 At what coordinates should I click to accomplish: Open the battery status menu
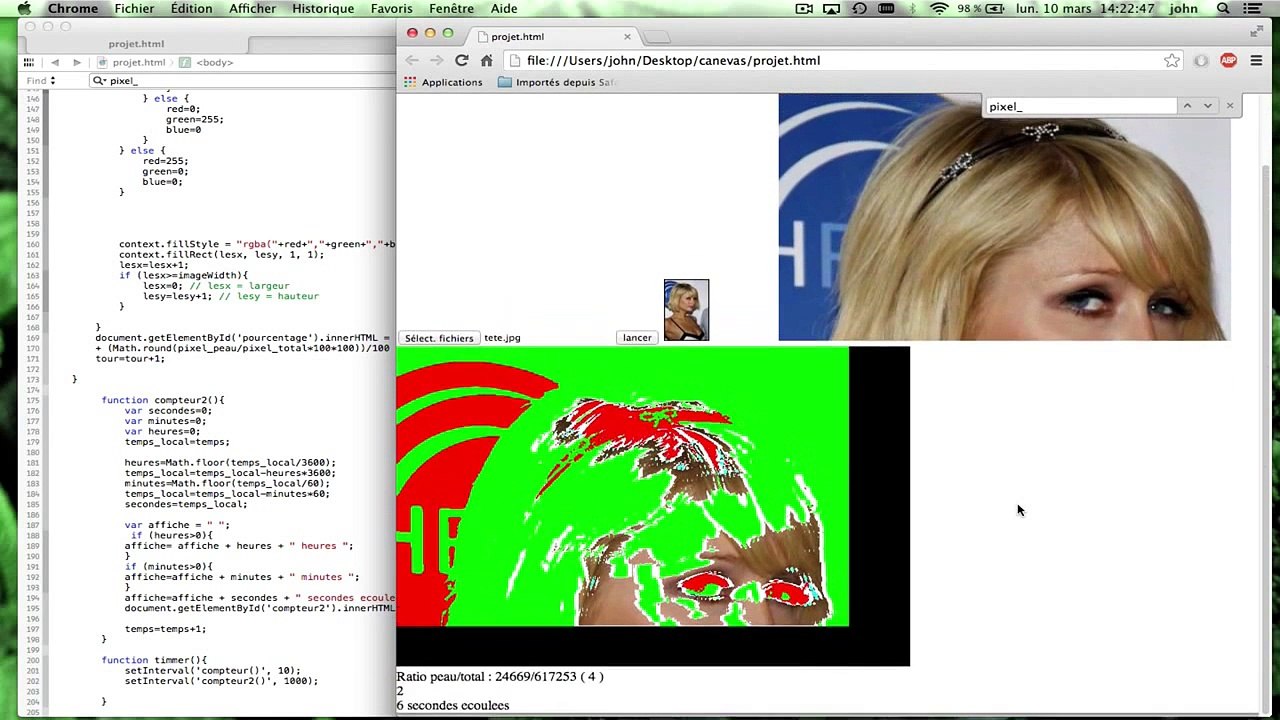(980, 9)
